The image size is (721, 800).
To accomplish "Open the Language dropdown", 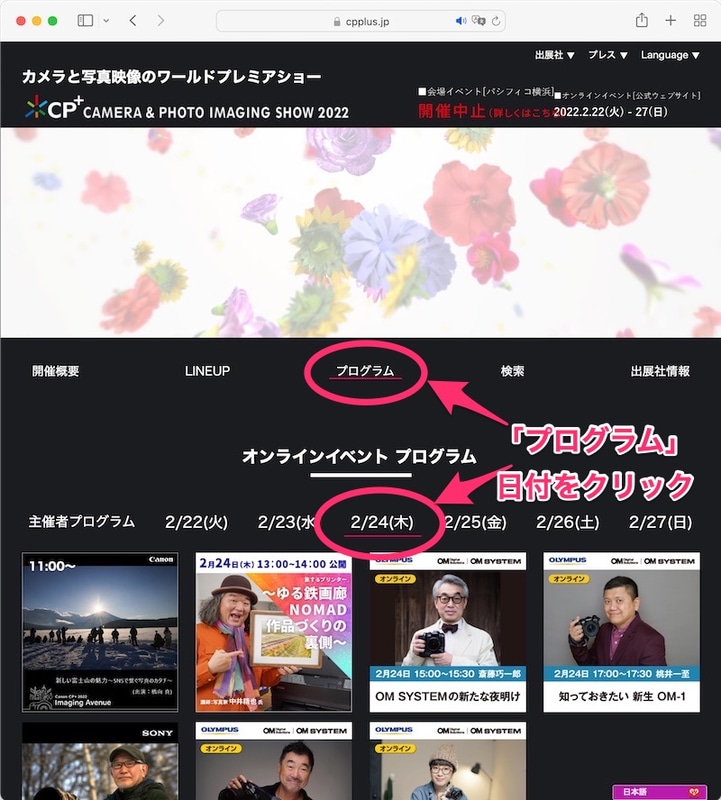I will click(670, 55).
